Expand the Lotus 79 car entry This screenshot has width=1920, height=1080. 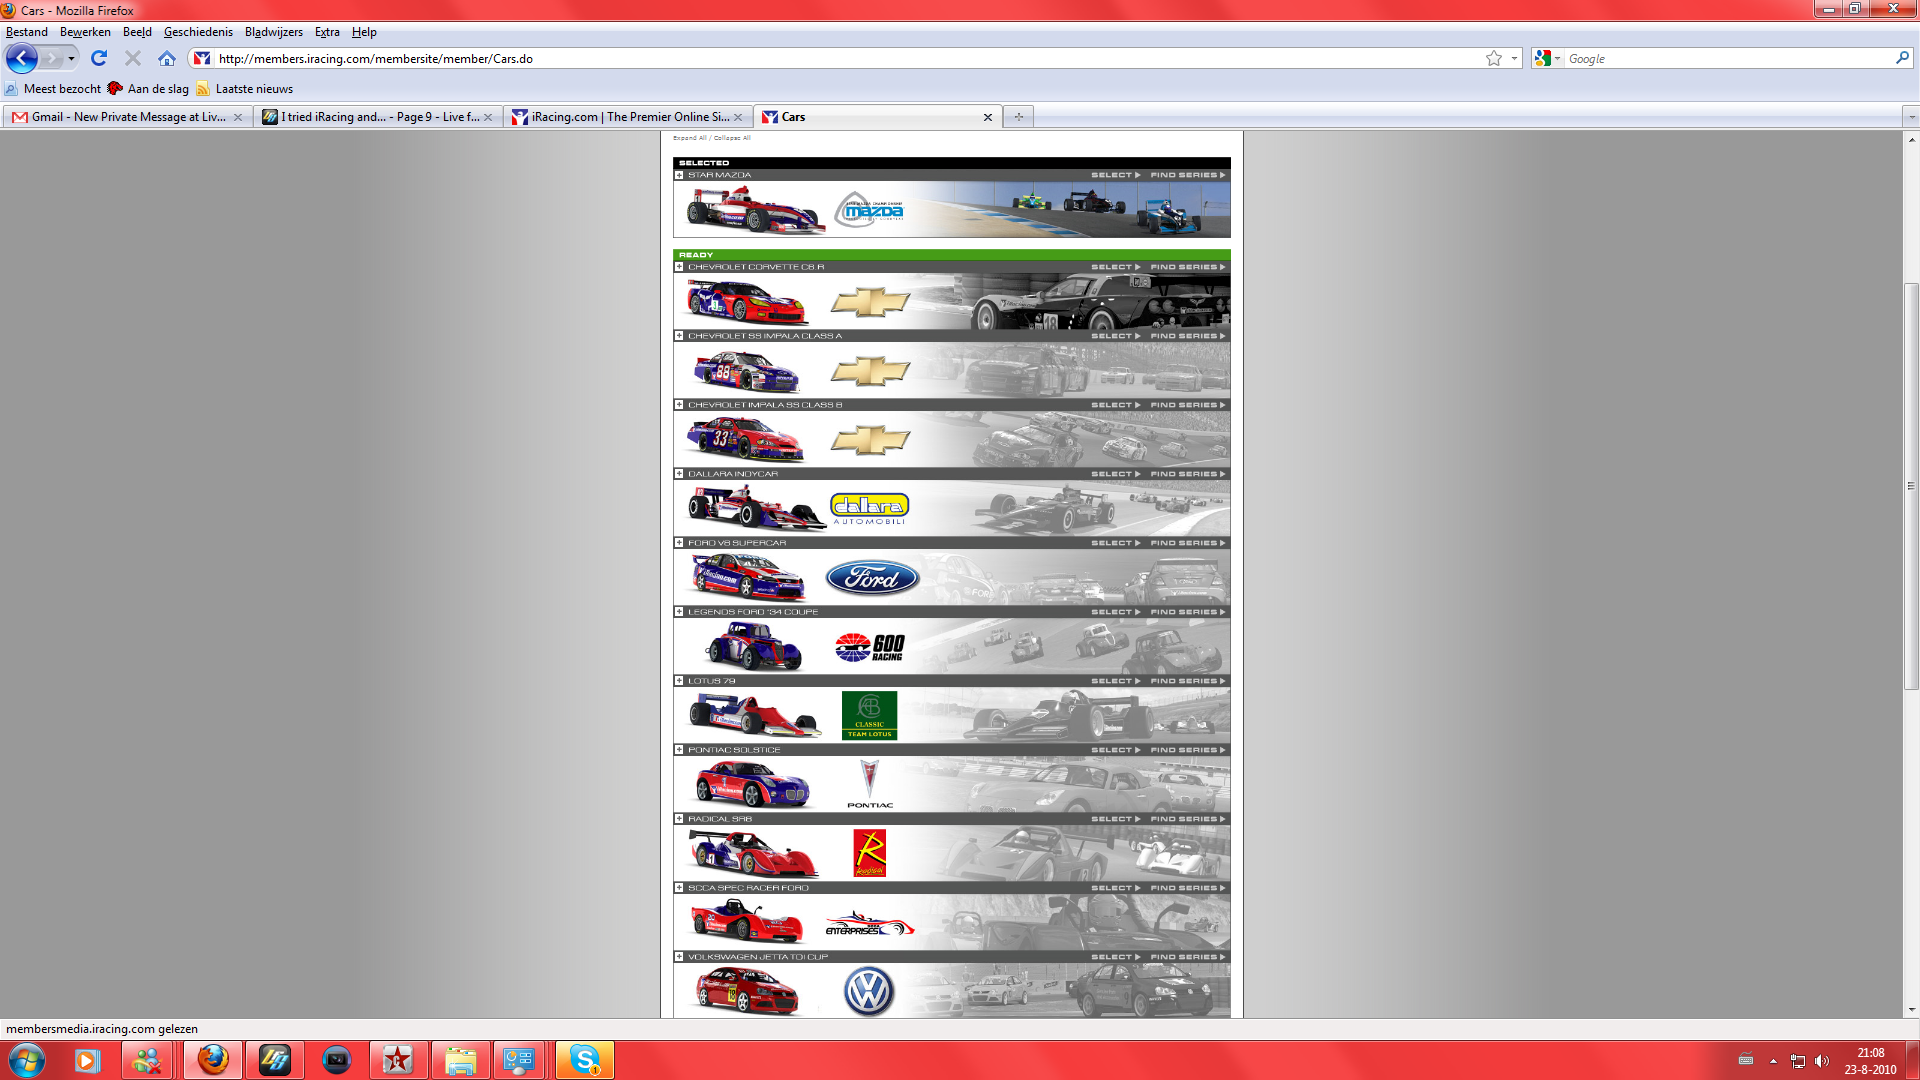679,681
